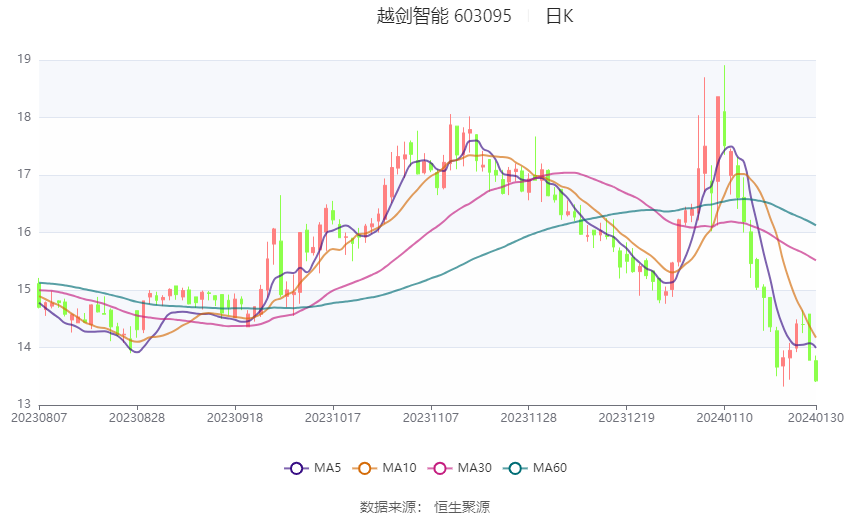The height and width of the screenshot is (517, 850).
Task: Toggle the MA5 legend series
Action: pos(313,468)
